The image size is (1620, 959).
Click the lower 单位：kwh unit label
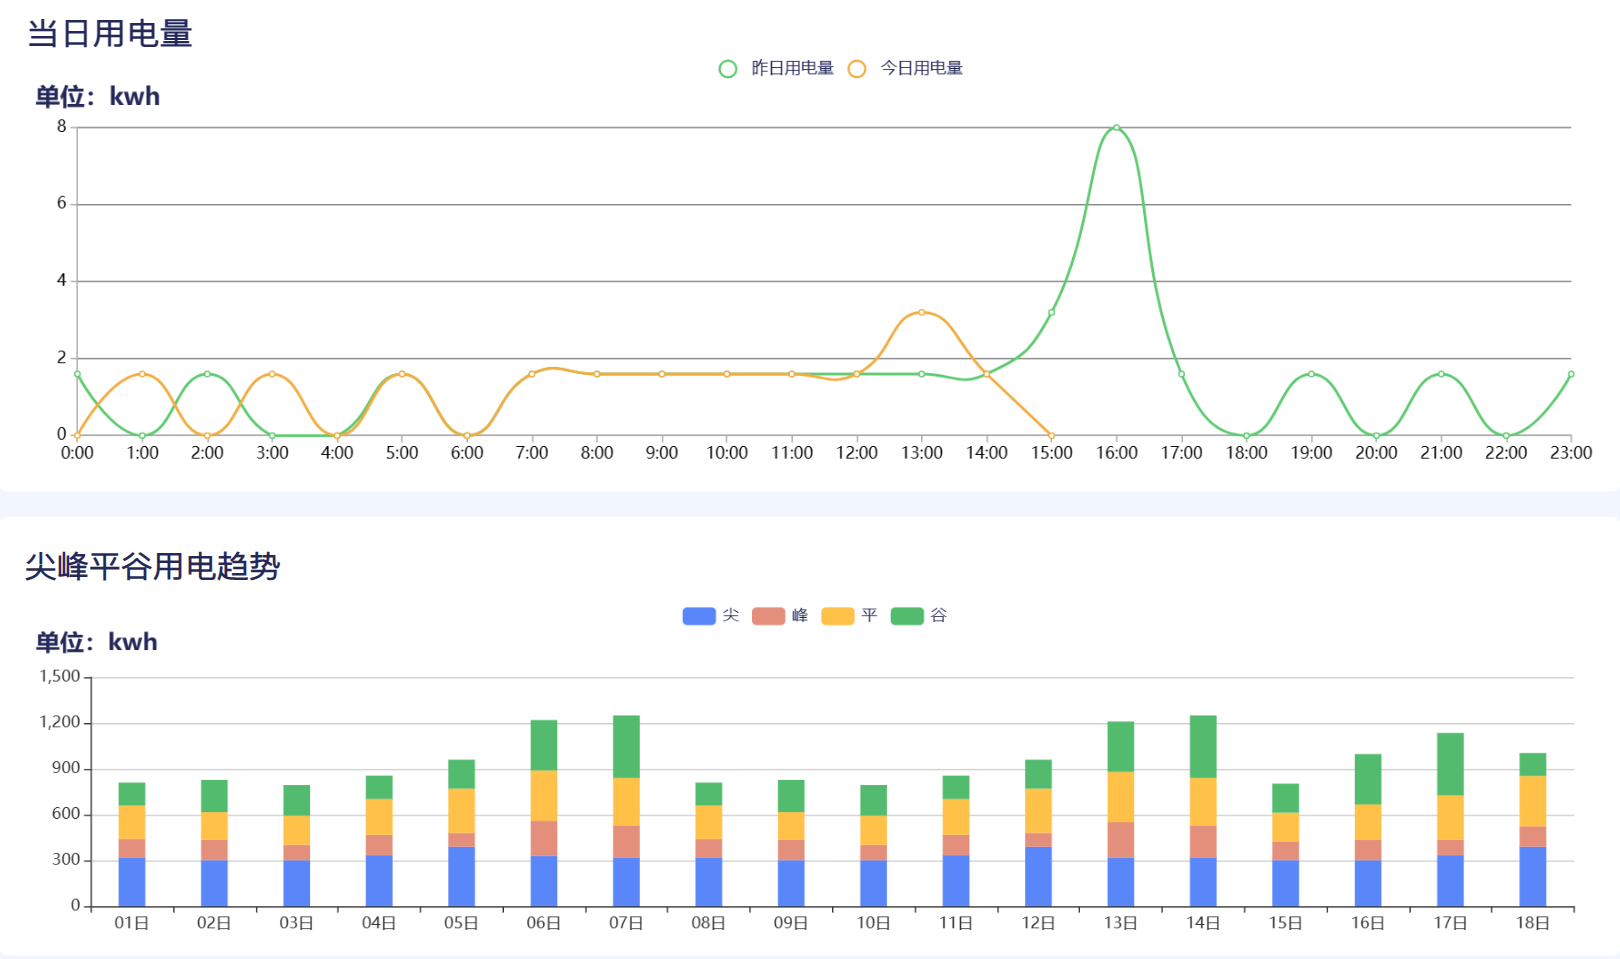click(x=97, y=642)
